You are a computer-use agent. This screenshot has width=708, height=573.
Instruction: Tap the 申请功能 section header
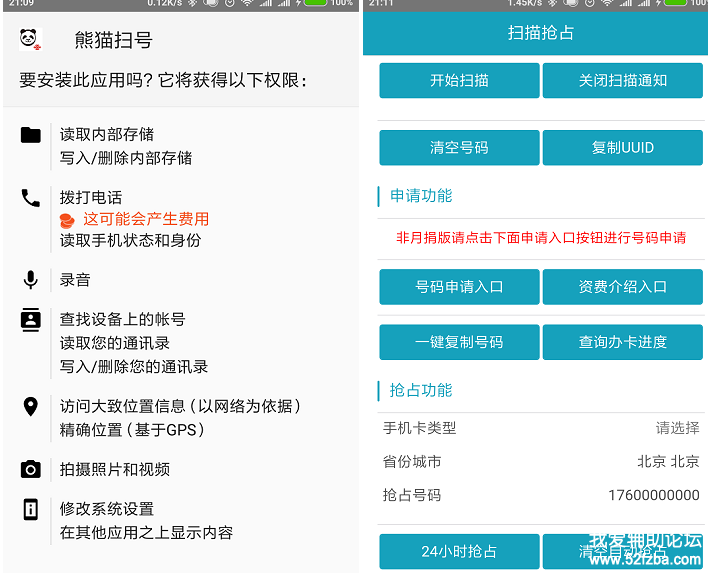421,196
